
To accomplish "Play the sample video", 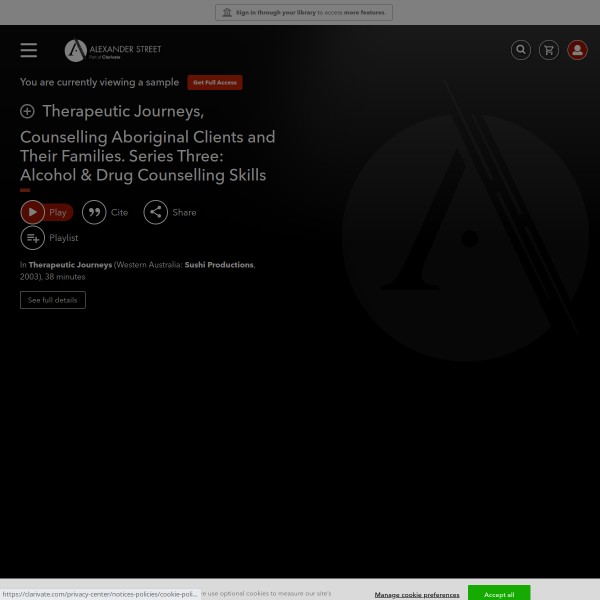I will [46, 212].
